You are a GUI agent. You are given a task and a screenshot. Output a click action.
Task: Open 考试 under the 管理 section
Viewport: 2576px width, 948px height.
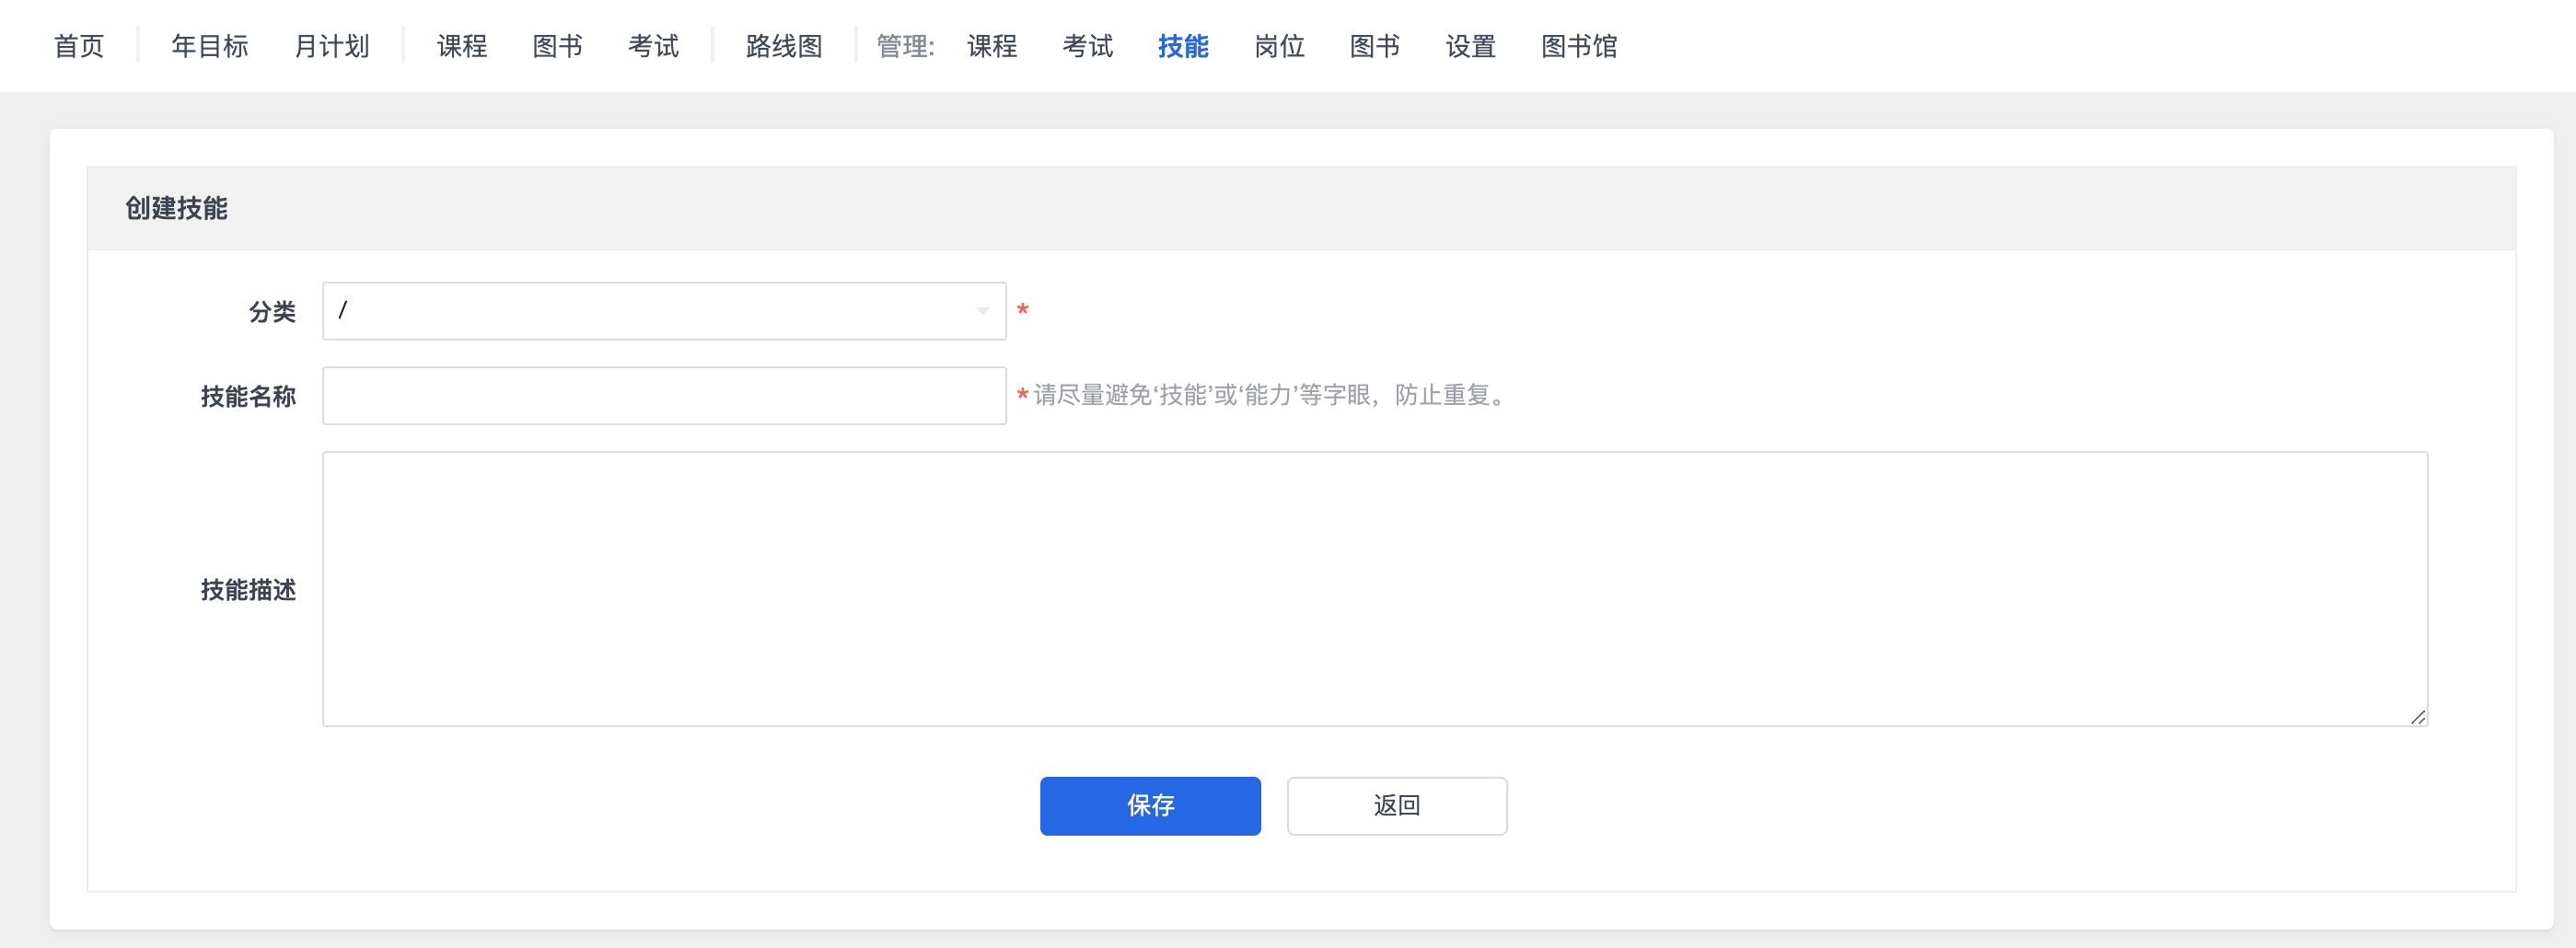point(1088,46)
